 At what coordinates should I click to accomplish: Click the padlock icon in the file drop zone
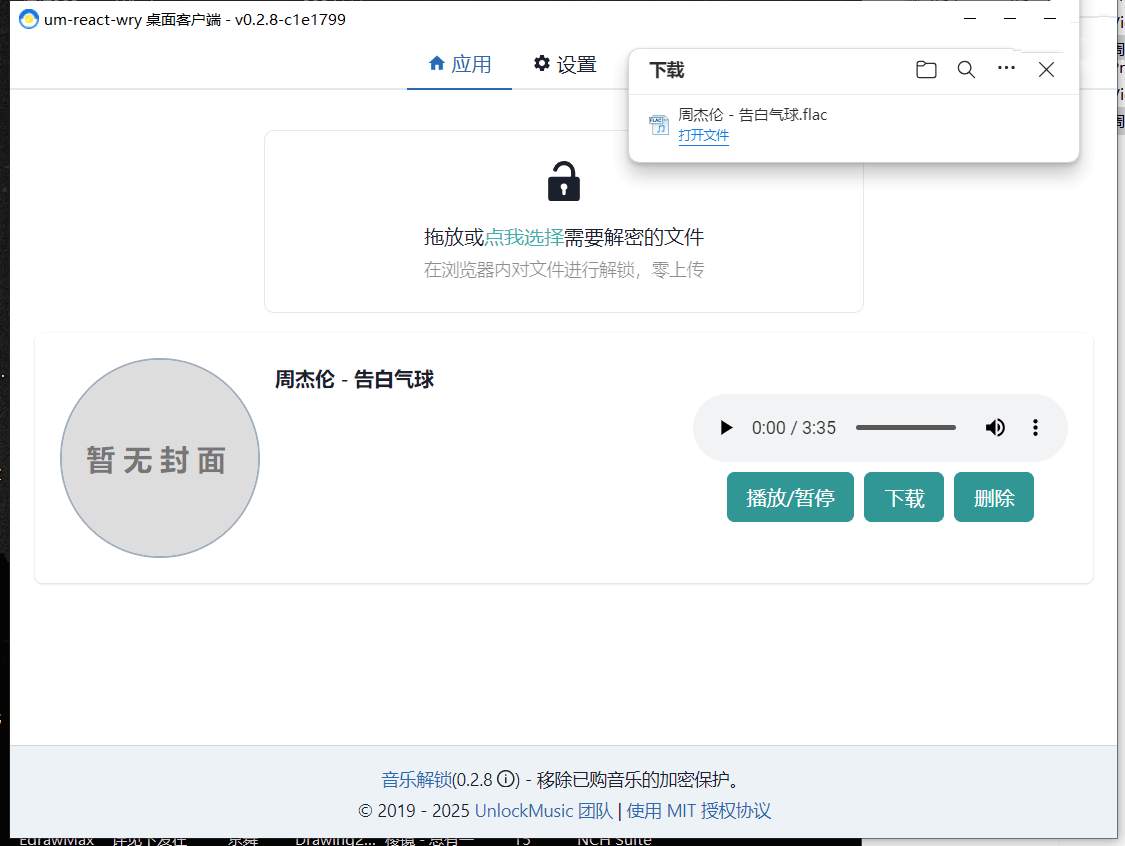point(563,180)
